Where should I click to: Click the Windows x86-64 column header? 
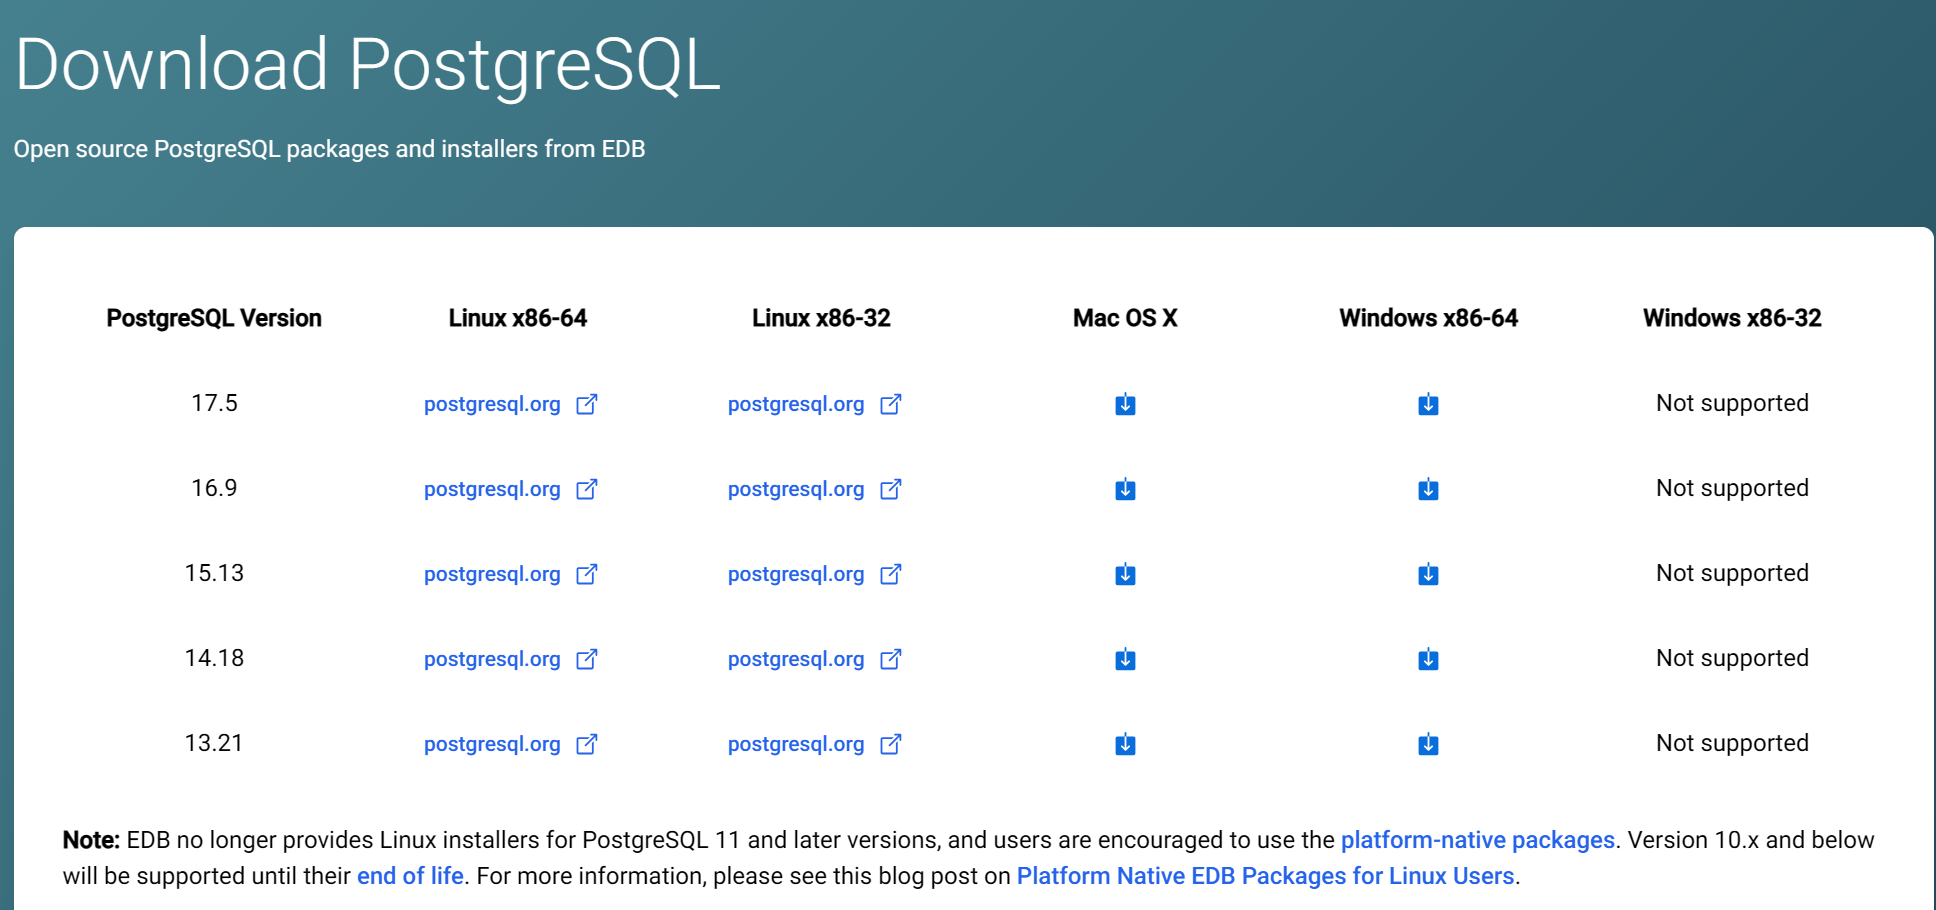tap(1428, 318)
